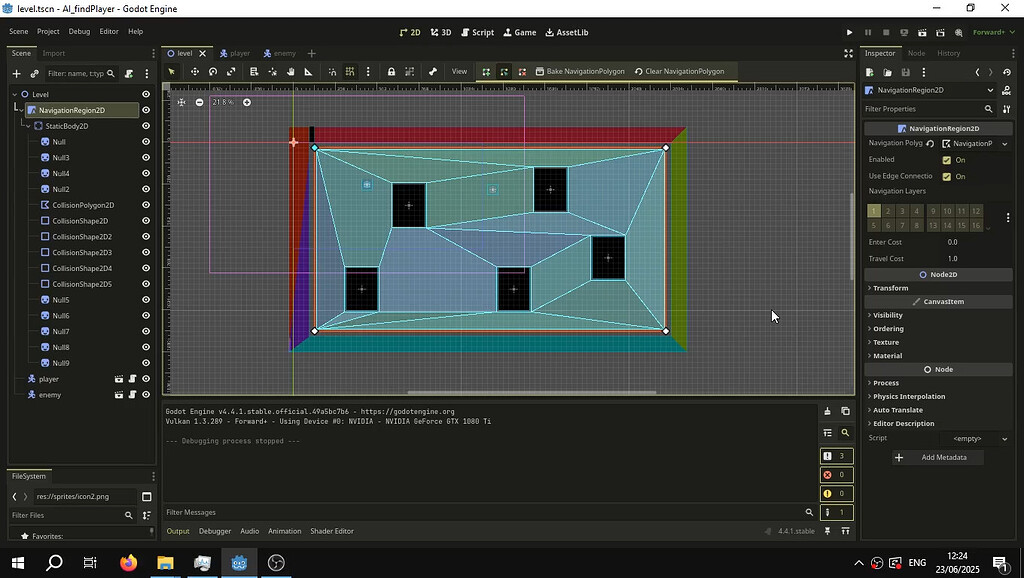
Task: Toggle visibility of NavigationRegion2D node
Action: click(146, 110)
